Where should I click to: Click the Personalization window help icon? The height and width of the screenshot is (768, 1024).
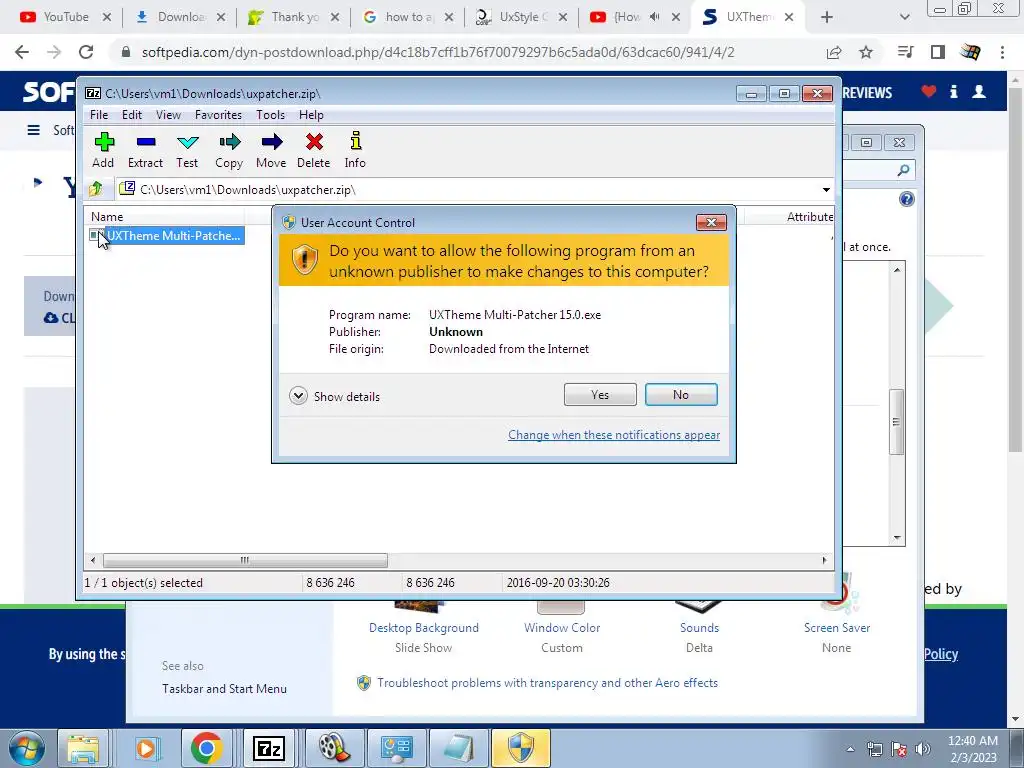click(x=906, y=199)
